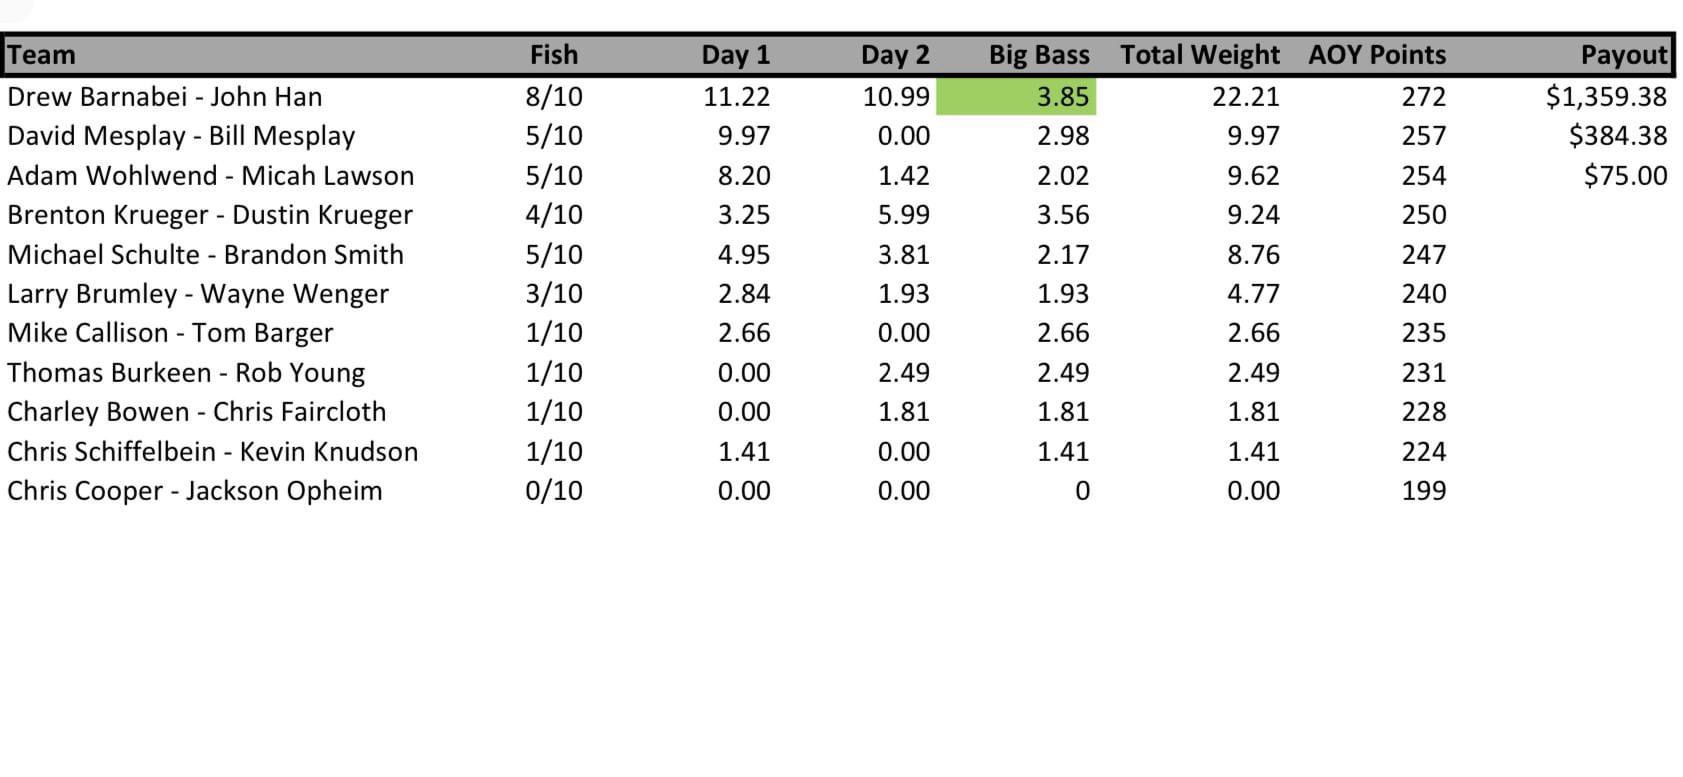Select the Fish column header
The height and width of the screenshot is (777, 1683).
coord(554,55)
